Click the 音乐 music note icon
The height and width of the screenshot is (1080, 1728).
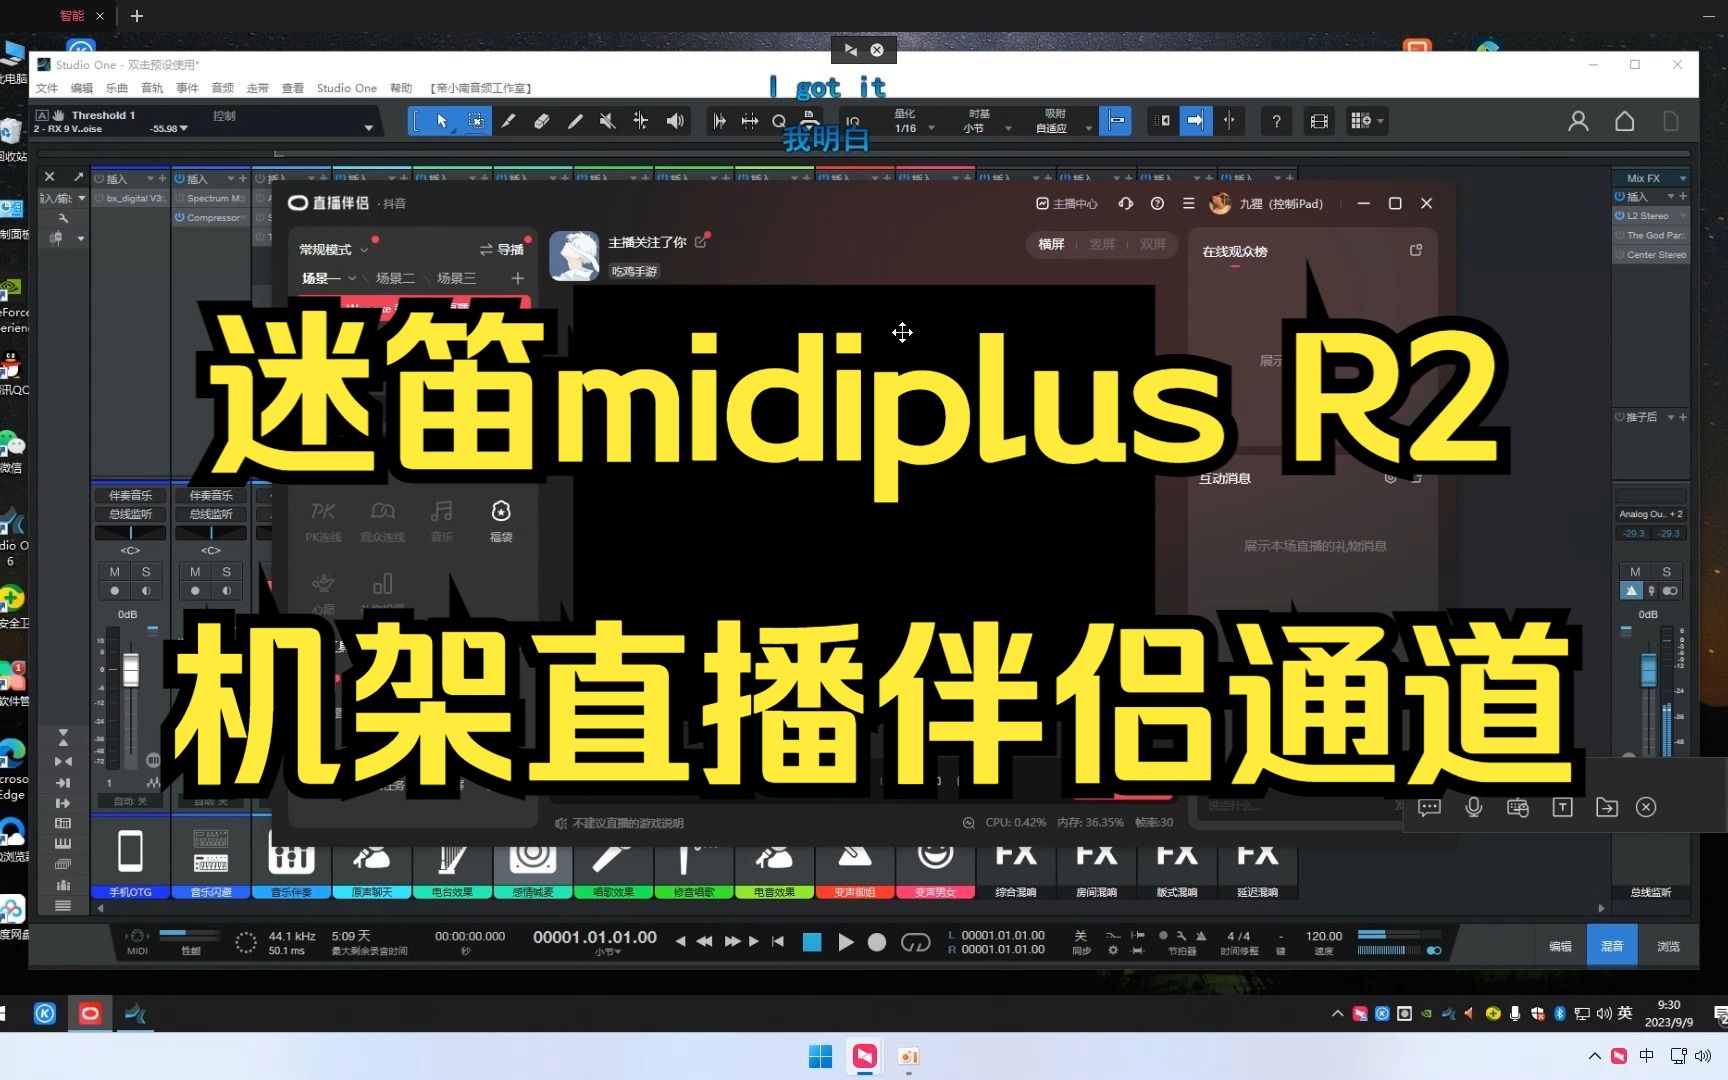(441, 520)
